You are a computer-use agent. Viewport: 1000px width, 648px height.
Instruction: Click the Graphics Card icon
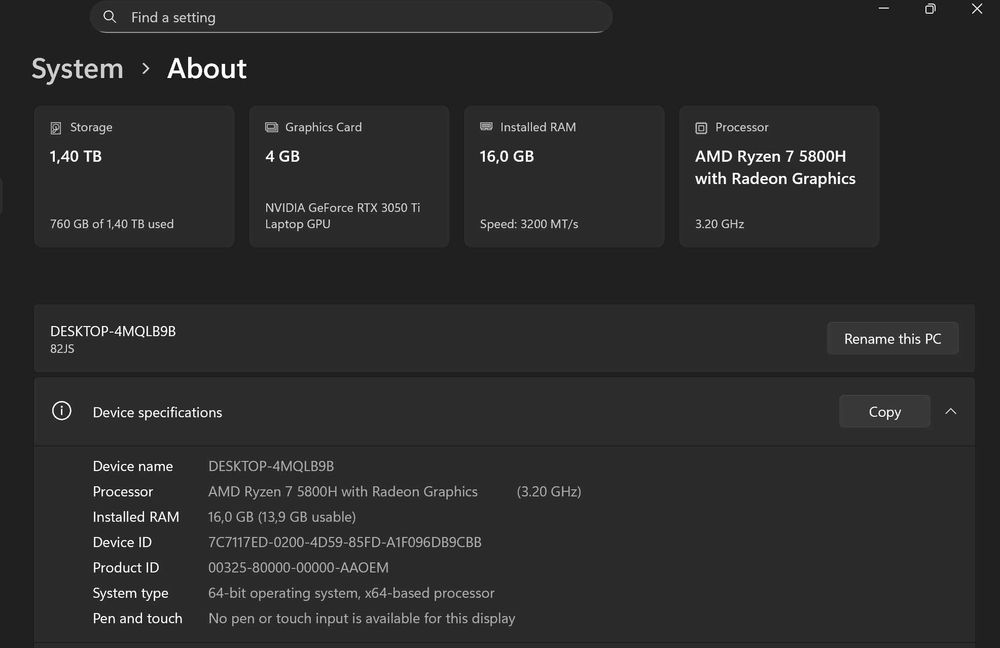tap(271, 128)
